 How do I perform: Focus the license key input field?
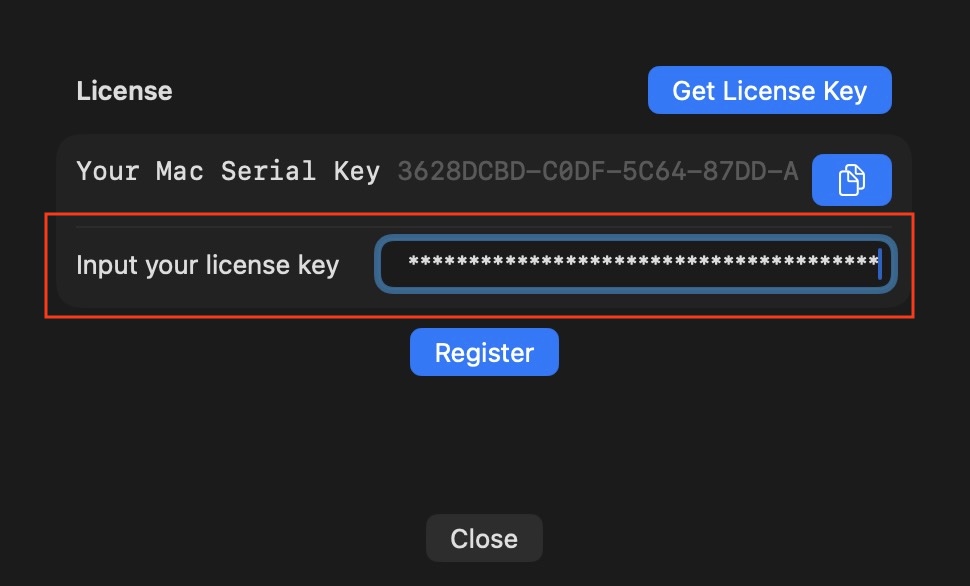(x=635, y=265)
